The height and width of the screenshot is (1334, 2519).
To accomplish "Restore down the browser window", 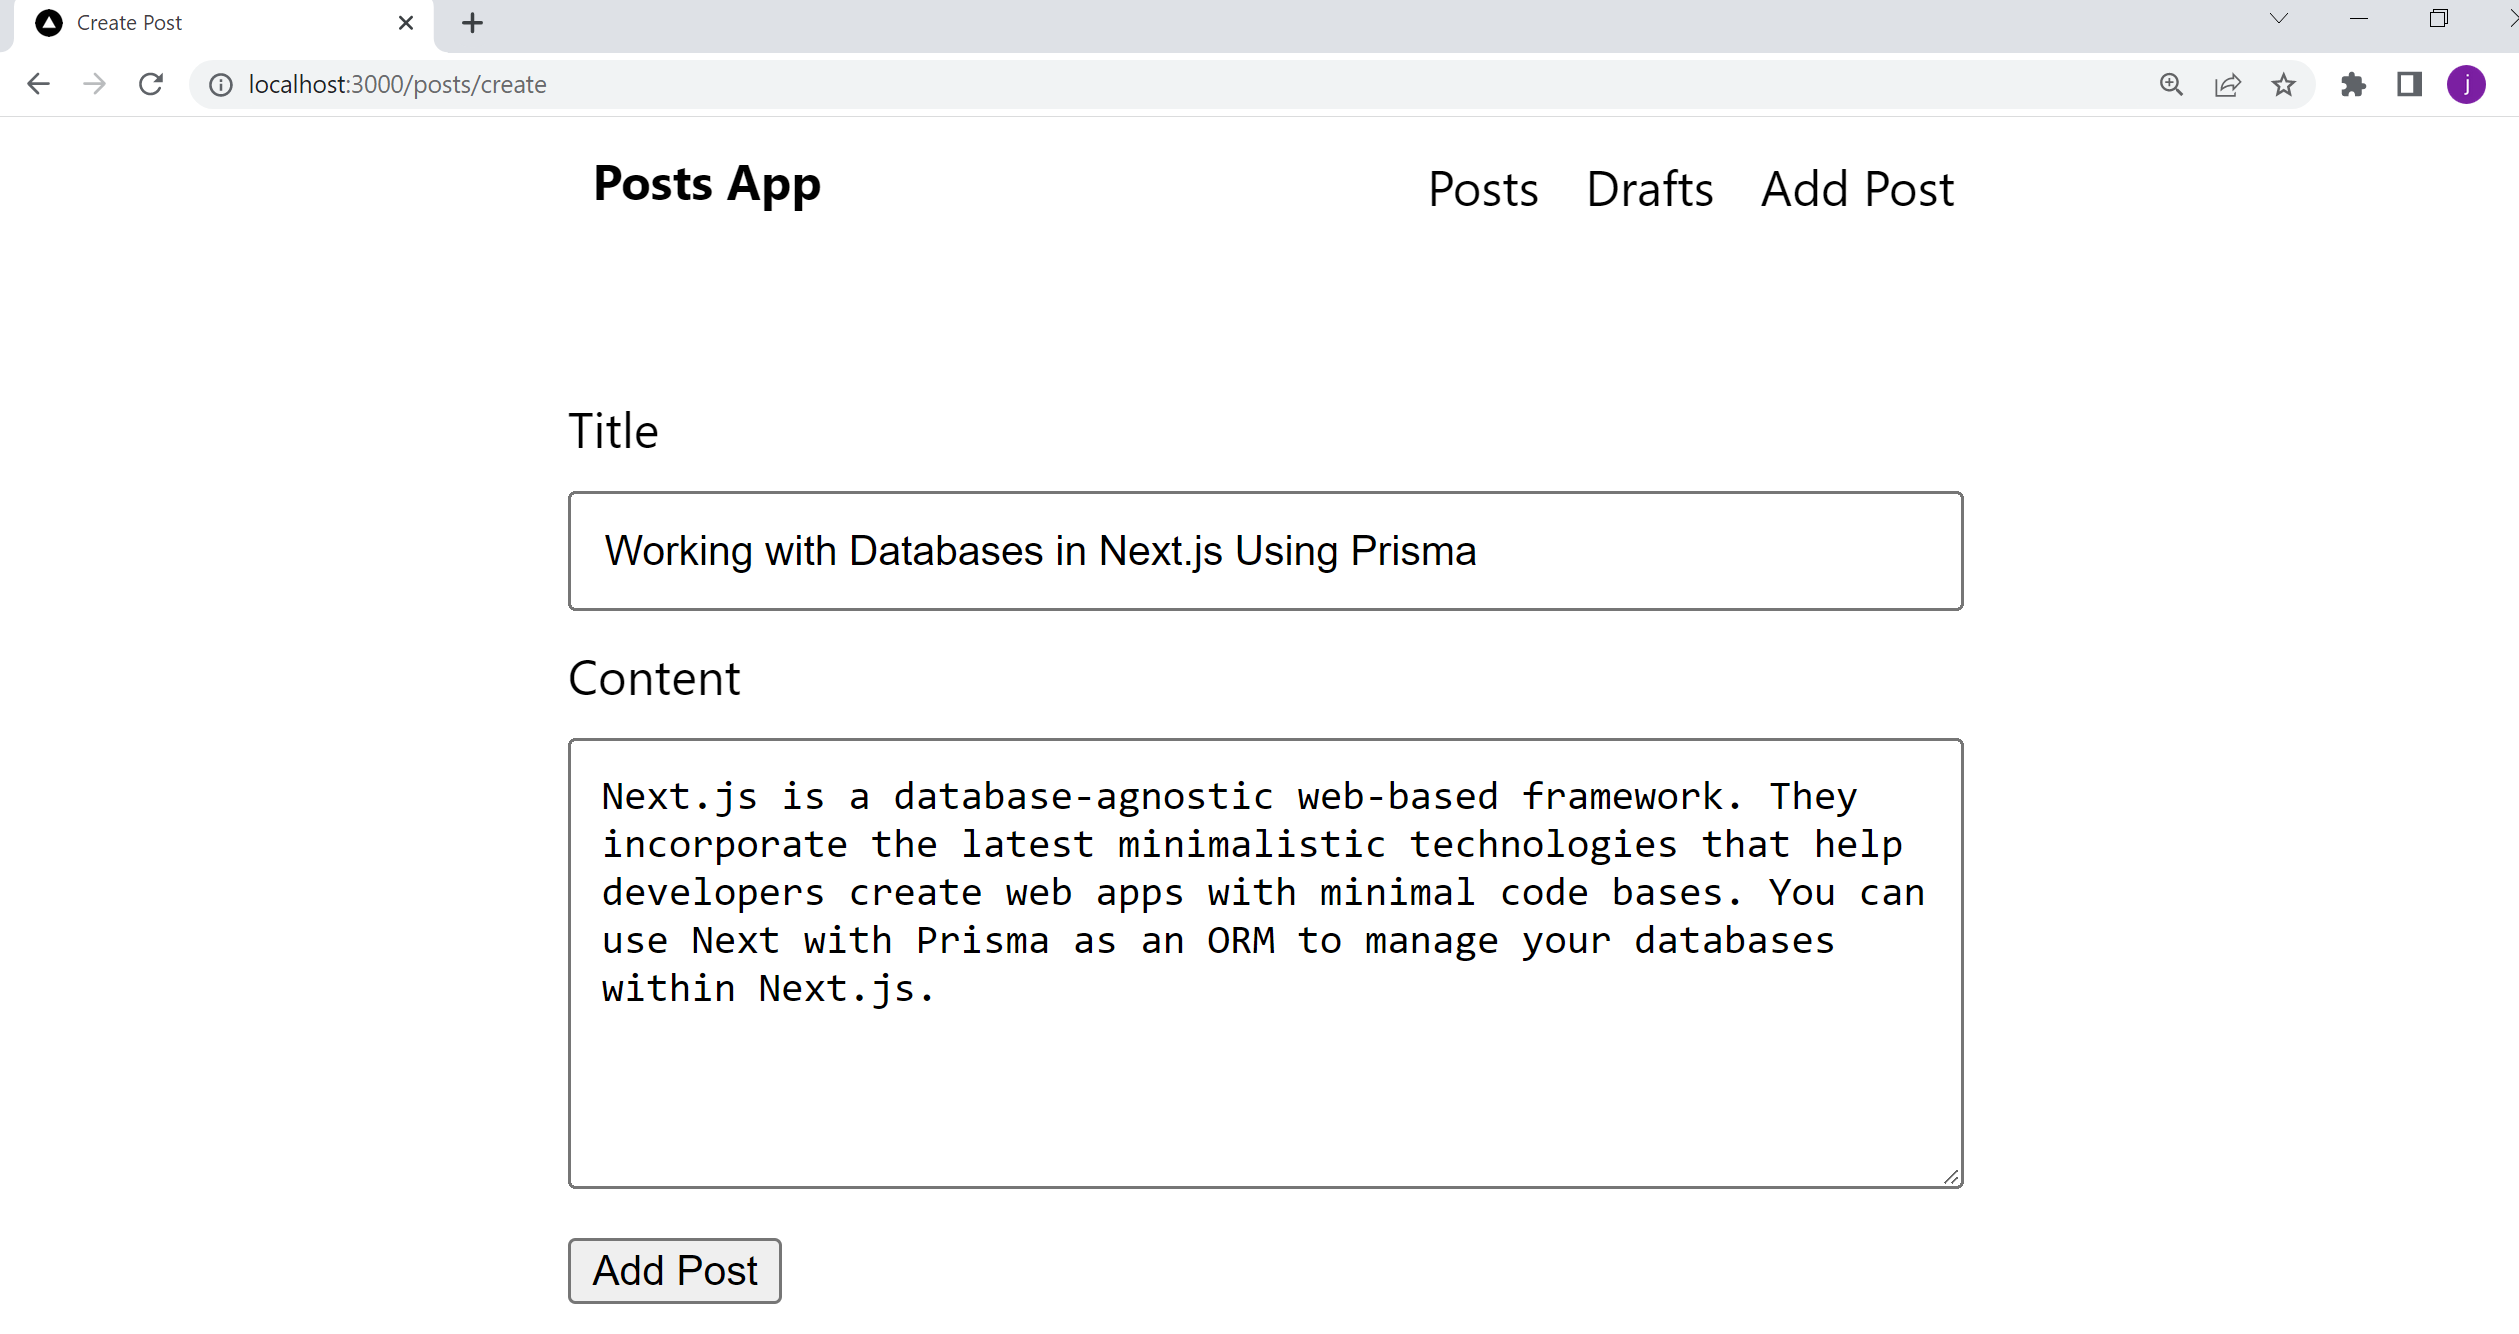I will (2439, 19).
